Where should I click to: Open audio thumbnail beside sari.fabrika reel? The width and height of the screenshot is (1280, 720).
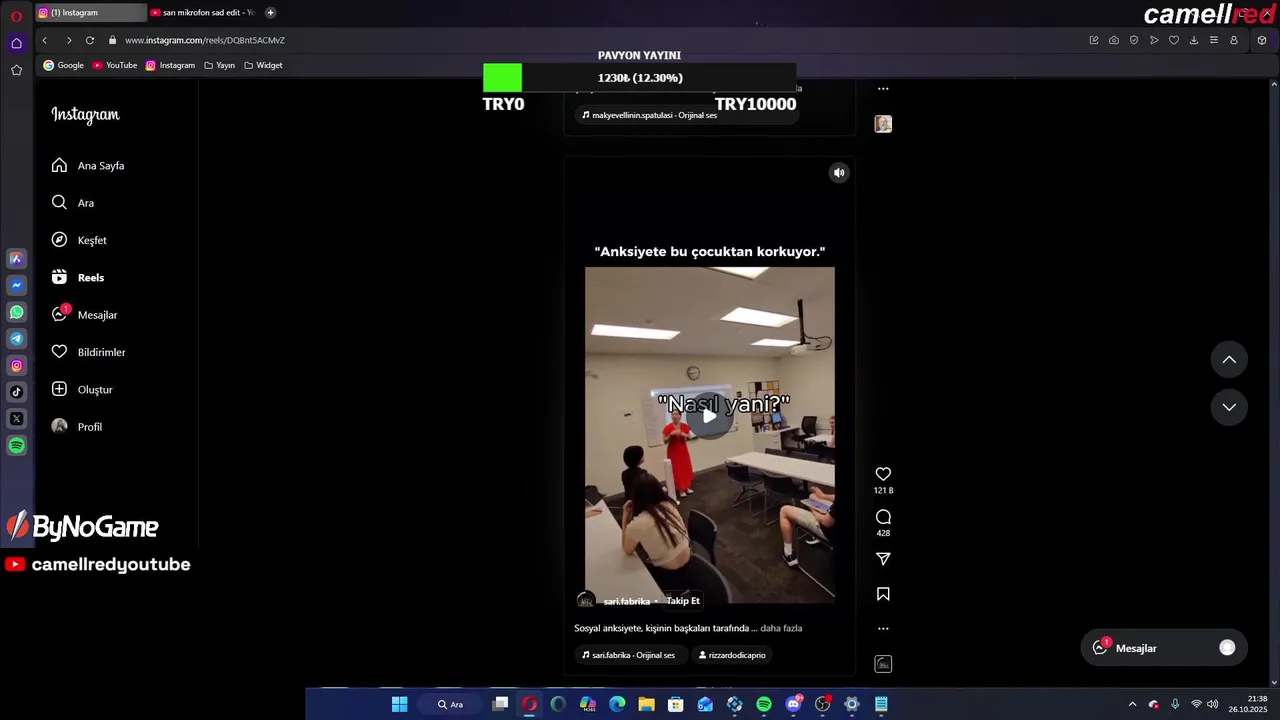point(883,664)
